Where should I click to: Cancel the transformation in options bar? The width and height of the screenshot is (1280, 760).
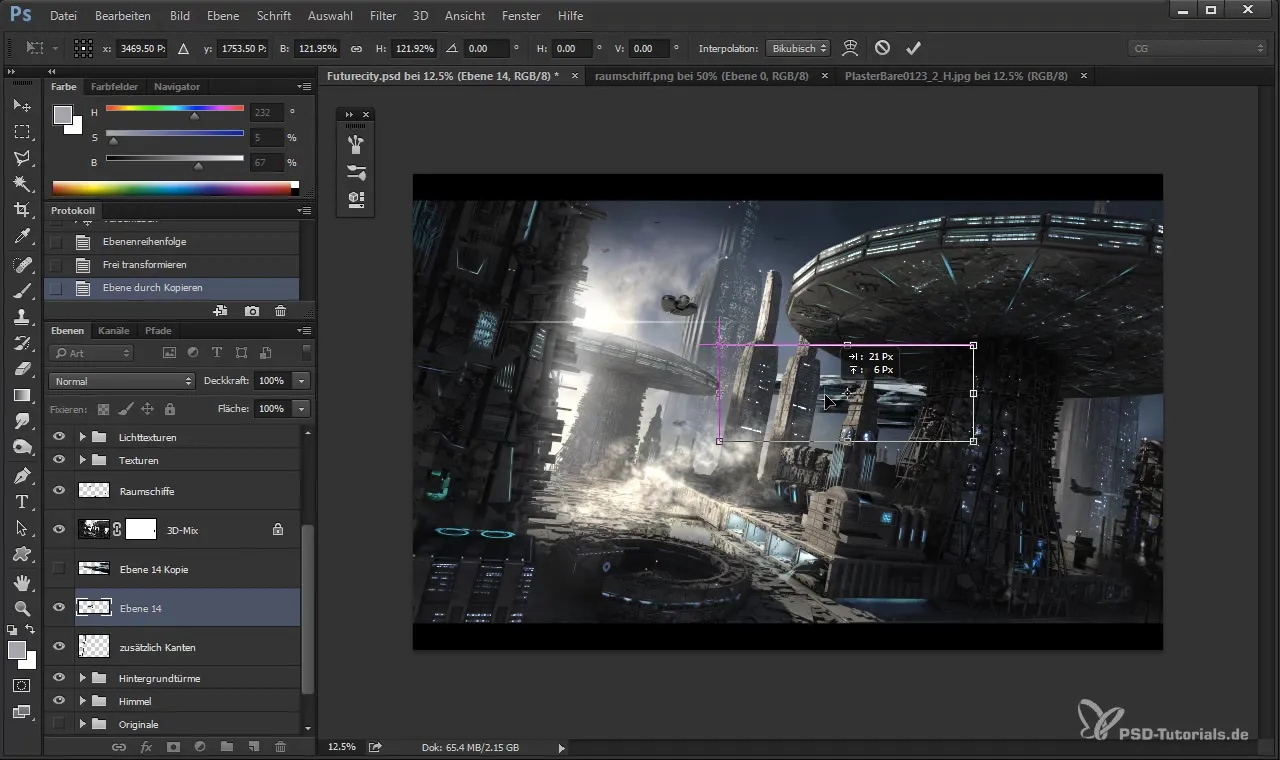click(x=882, y=48)
